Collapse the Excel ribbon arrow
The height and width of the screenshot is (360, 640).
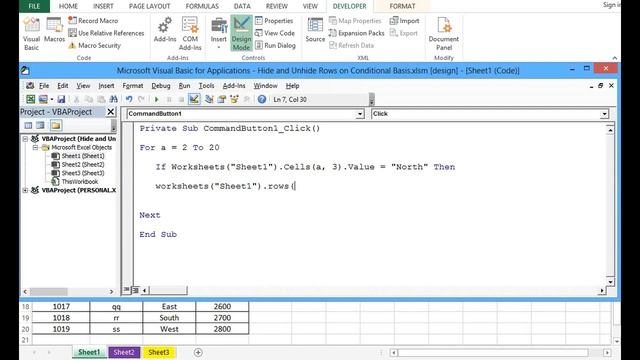click(614, 58)
